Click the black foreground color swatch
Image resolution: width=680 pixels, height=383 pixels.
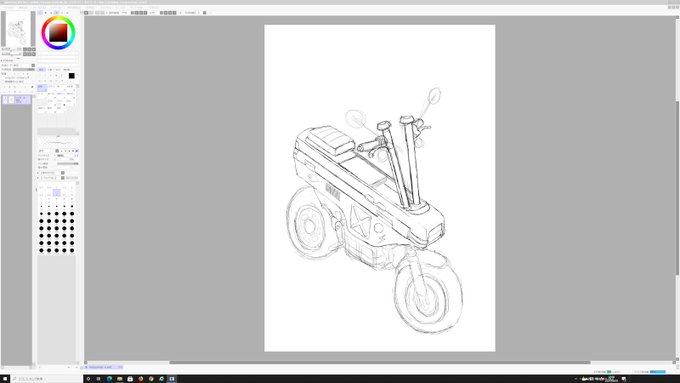tap(72, 76)
